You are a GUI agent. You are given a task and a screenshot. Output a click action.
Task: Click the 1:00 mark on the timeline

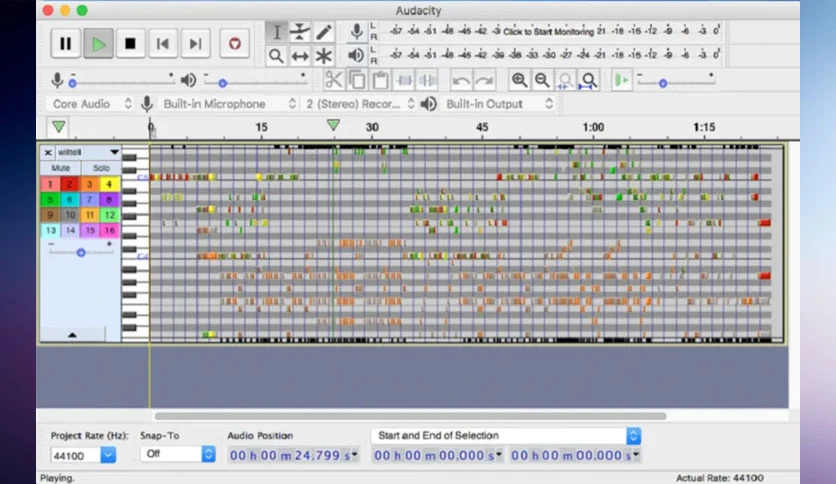click(x=593, y=127)
